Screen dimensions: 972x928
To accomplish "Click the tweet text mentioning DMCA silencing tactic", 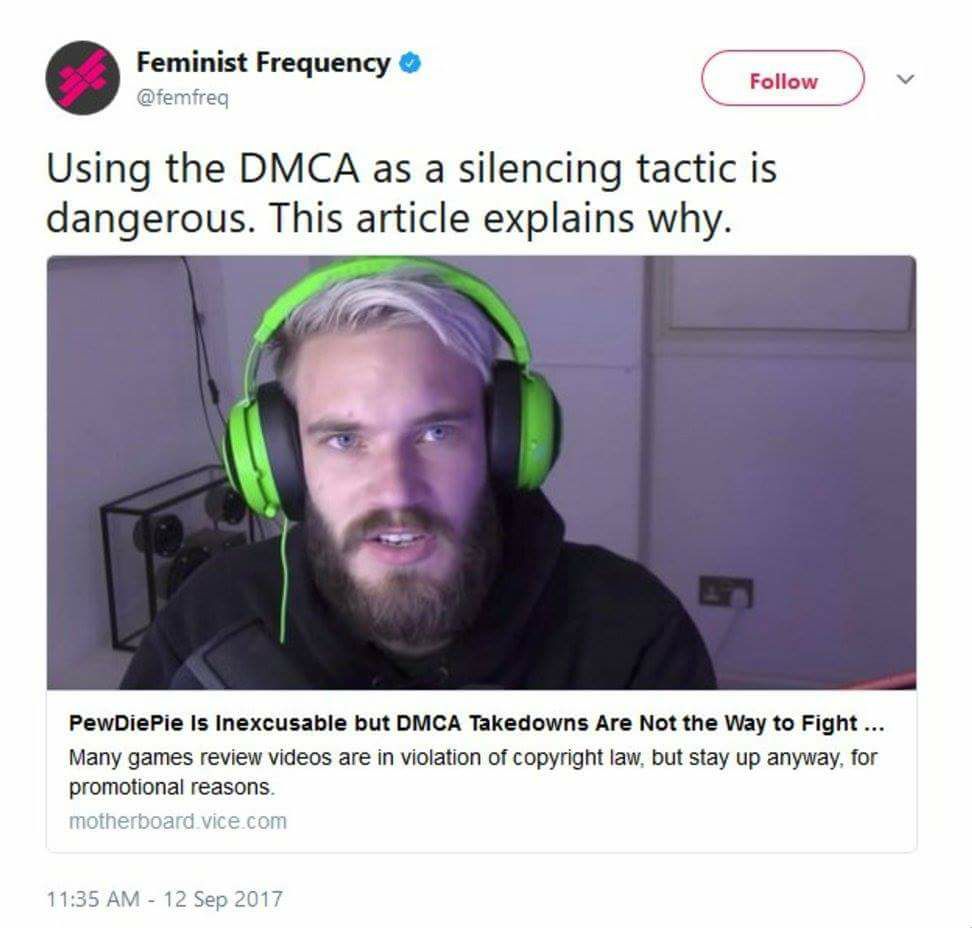I will point(411,193).
